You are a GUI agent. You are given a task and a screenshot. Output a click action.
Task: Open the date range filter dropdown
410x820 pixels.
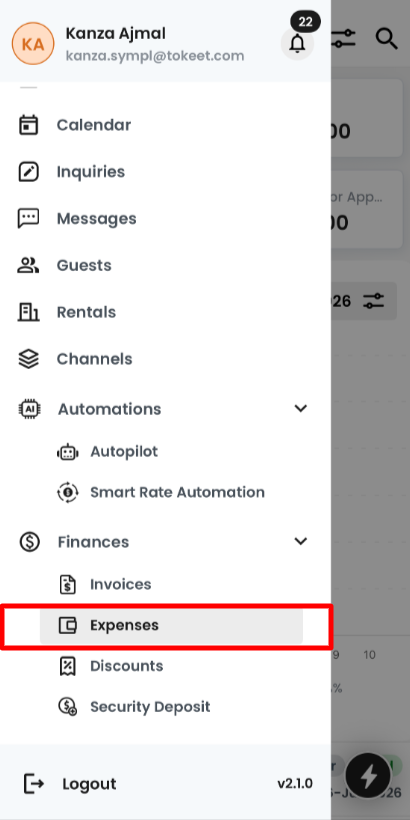pyautogui.click(x=364, y=301)
